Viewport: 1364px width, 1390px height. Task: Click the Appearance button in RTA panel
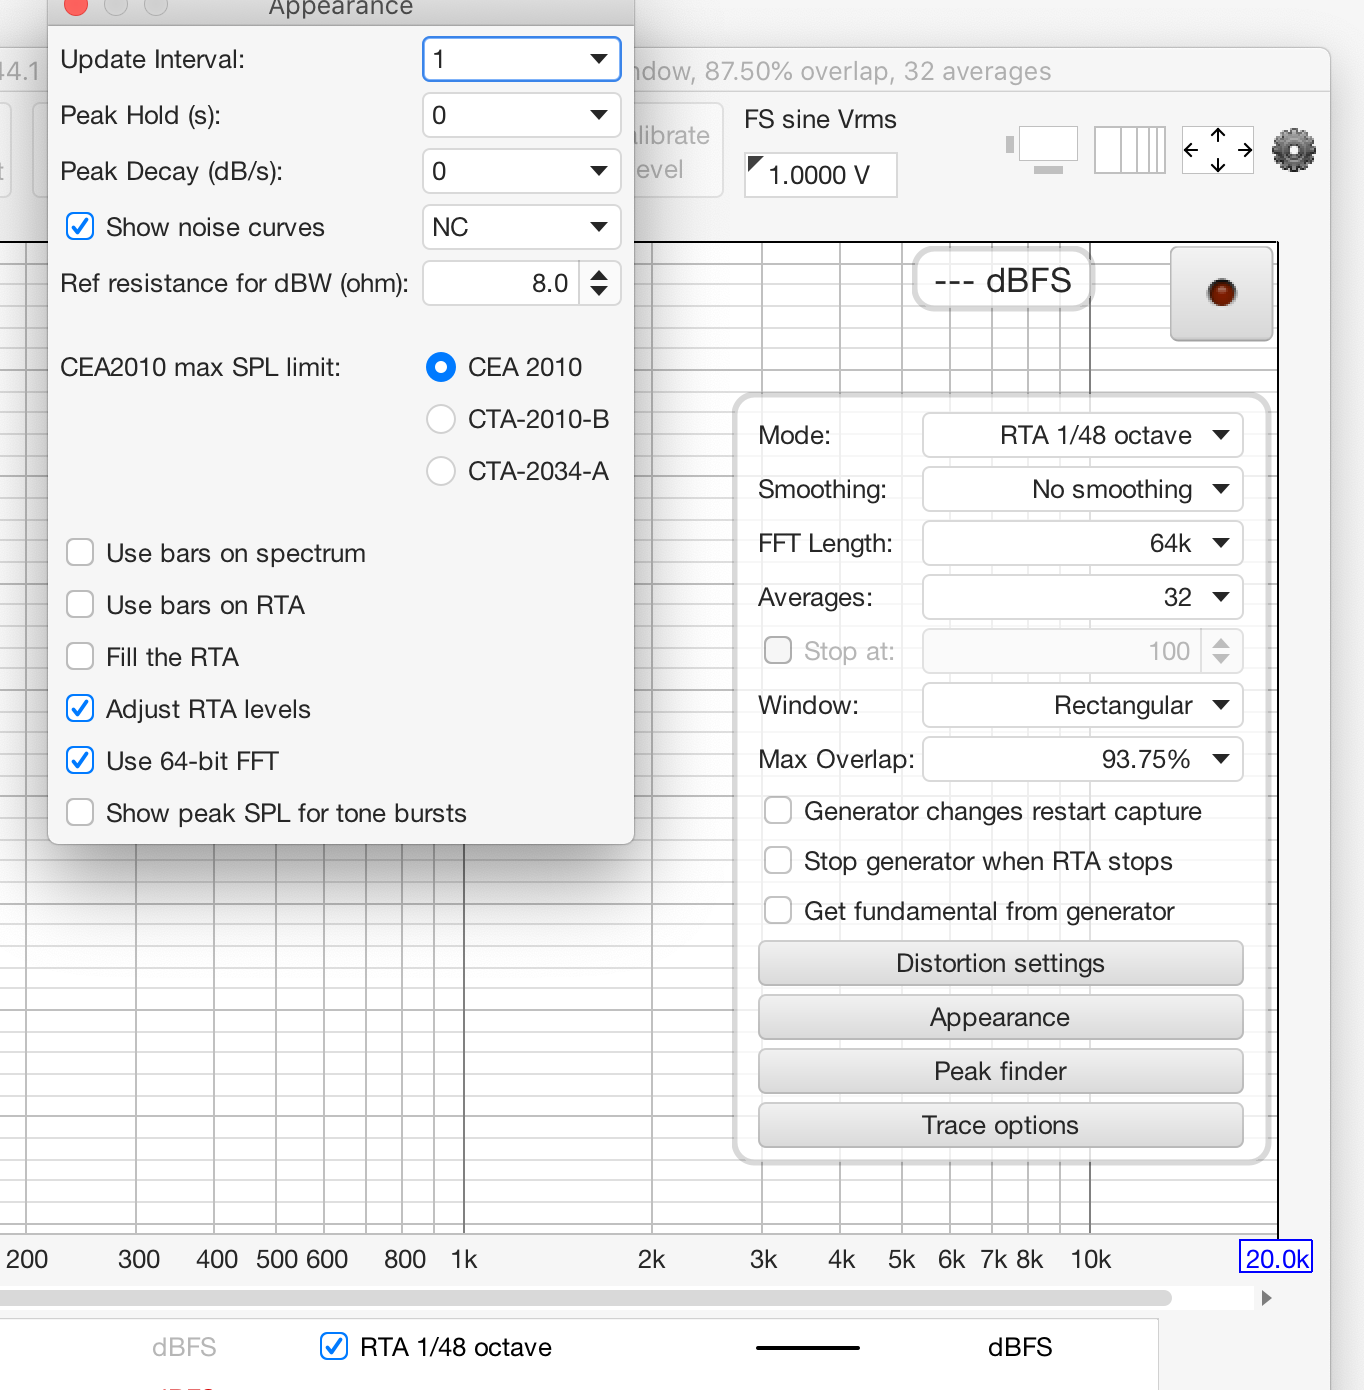(1000, 1017)
